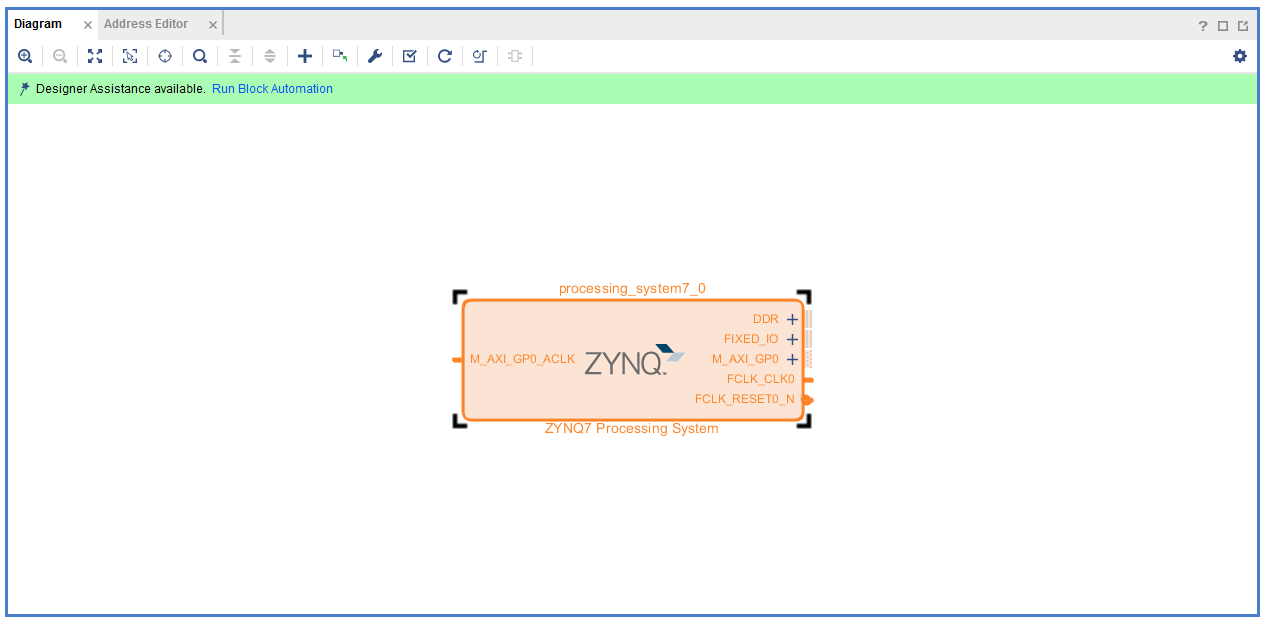The width and height of the screenshot is (1263, 621).
Task: Click the Zoom Fit arrows icon
Action: pyautogui.click(x=95, y=56)
